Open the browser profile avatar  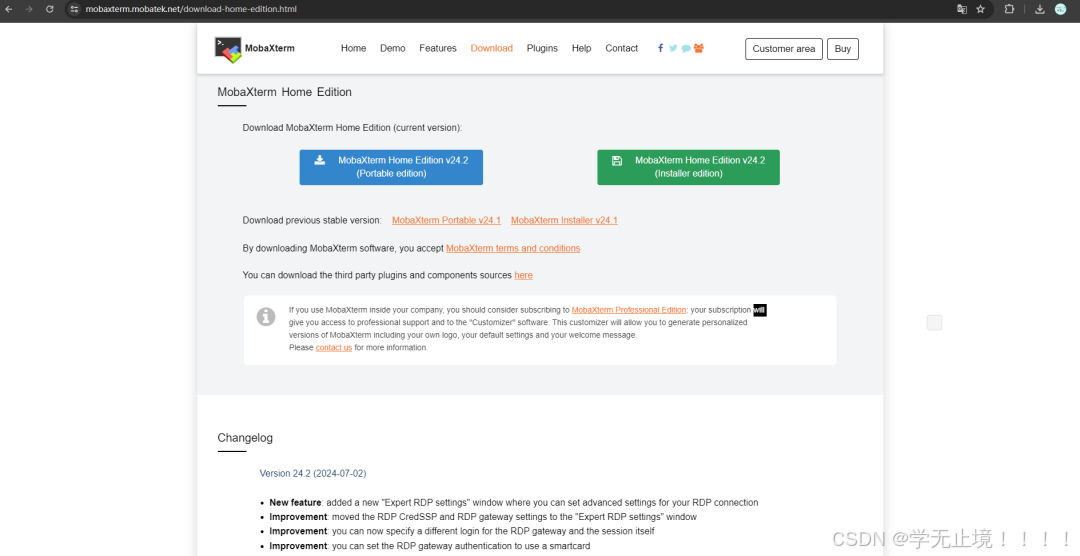pos(1061,9)
